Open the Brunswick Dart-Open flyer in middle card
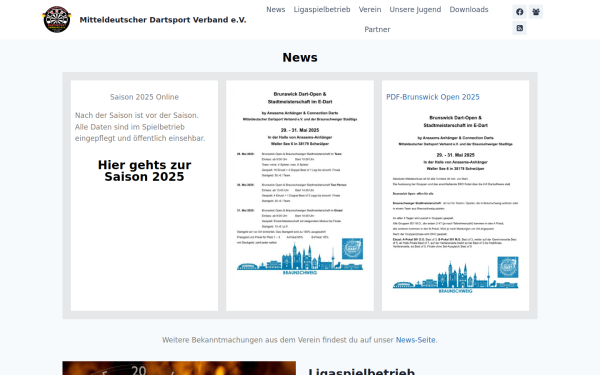The height and width of the screenshot is (375, 600). pyautogui.click(x=300, y=183)
